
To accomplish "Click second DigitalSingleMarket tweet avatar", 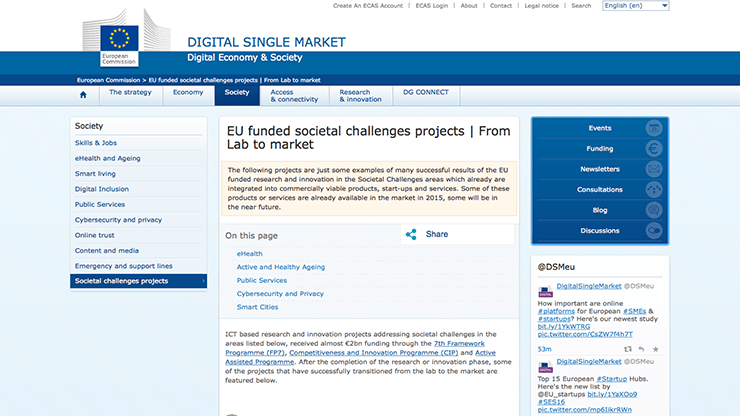I will tap(545, 367).
